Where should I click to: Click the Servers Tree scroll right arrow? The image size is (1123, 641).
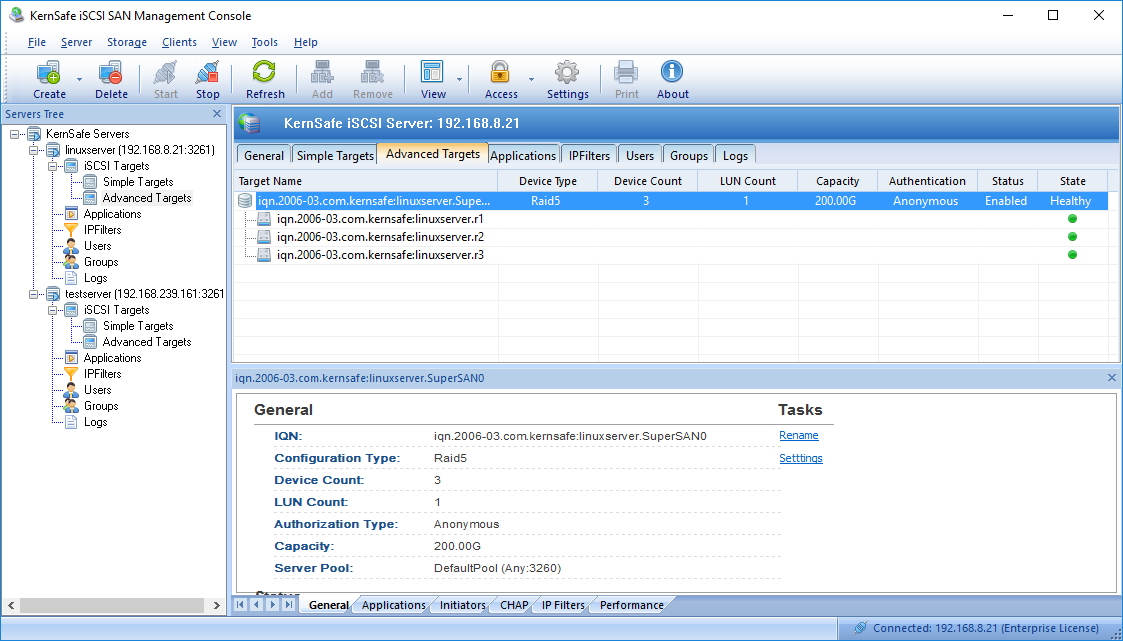pyautogui.click(x=217, y=606)
